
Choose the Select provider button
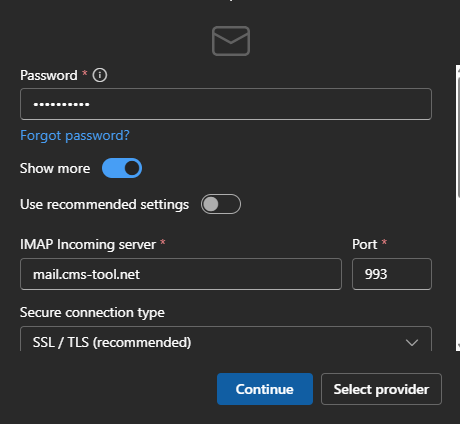[x=381, y=389]
